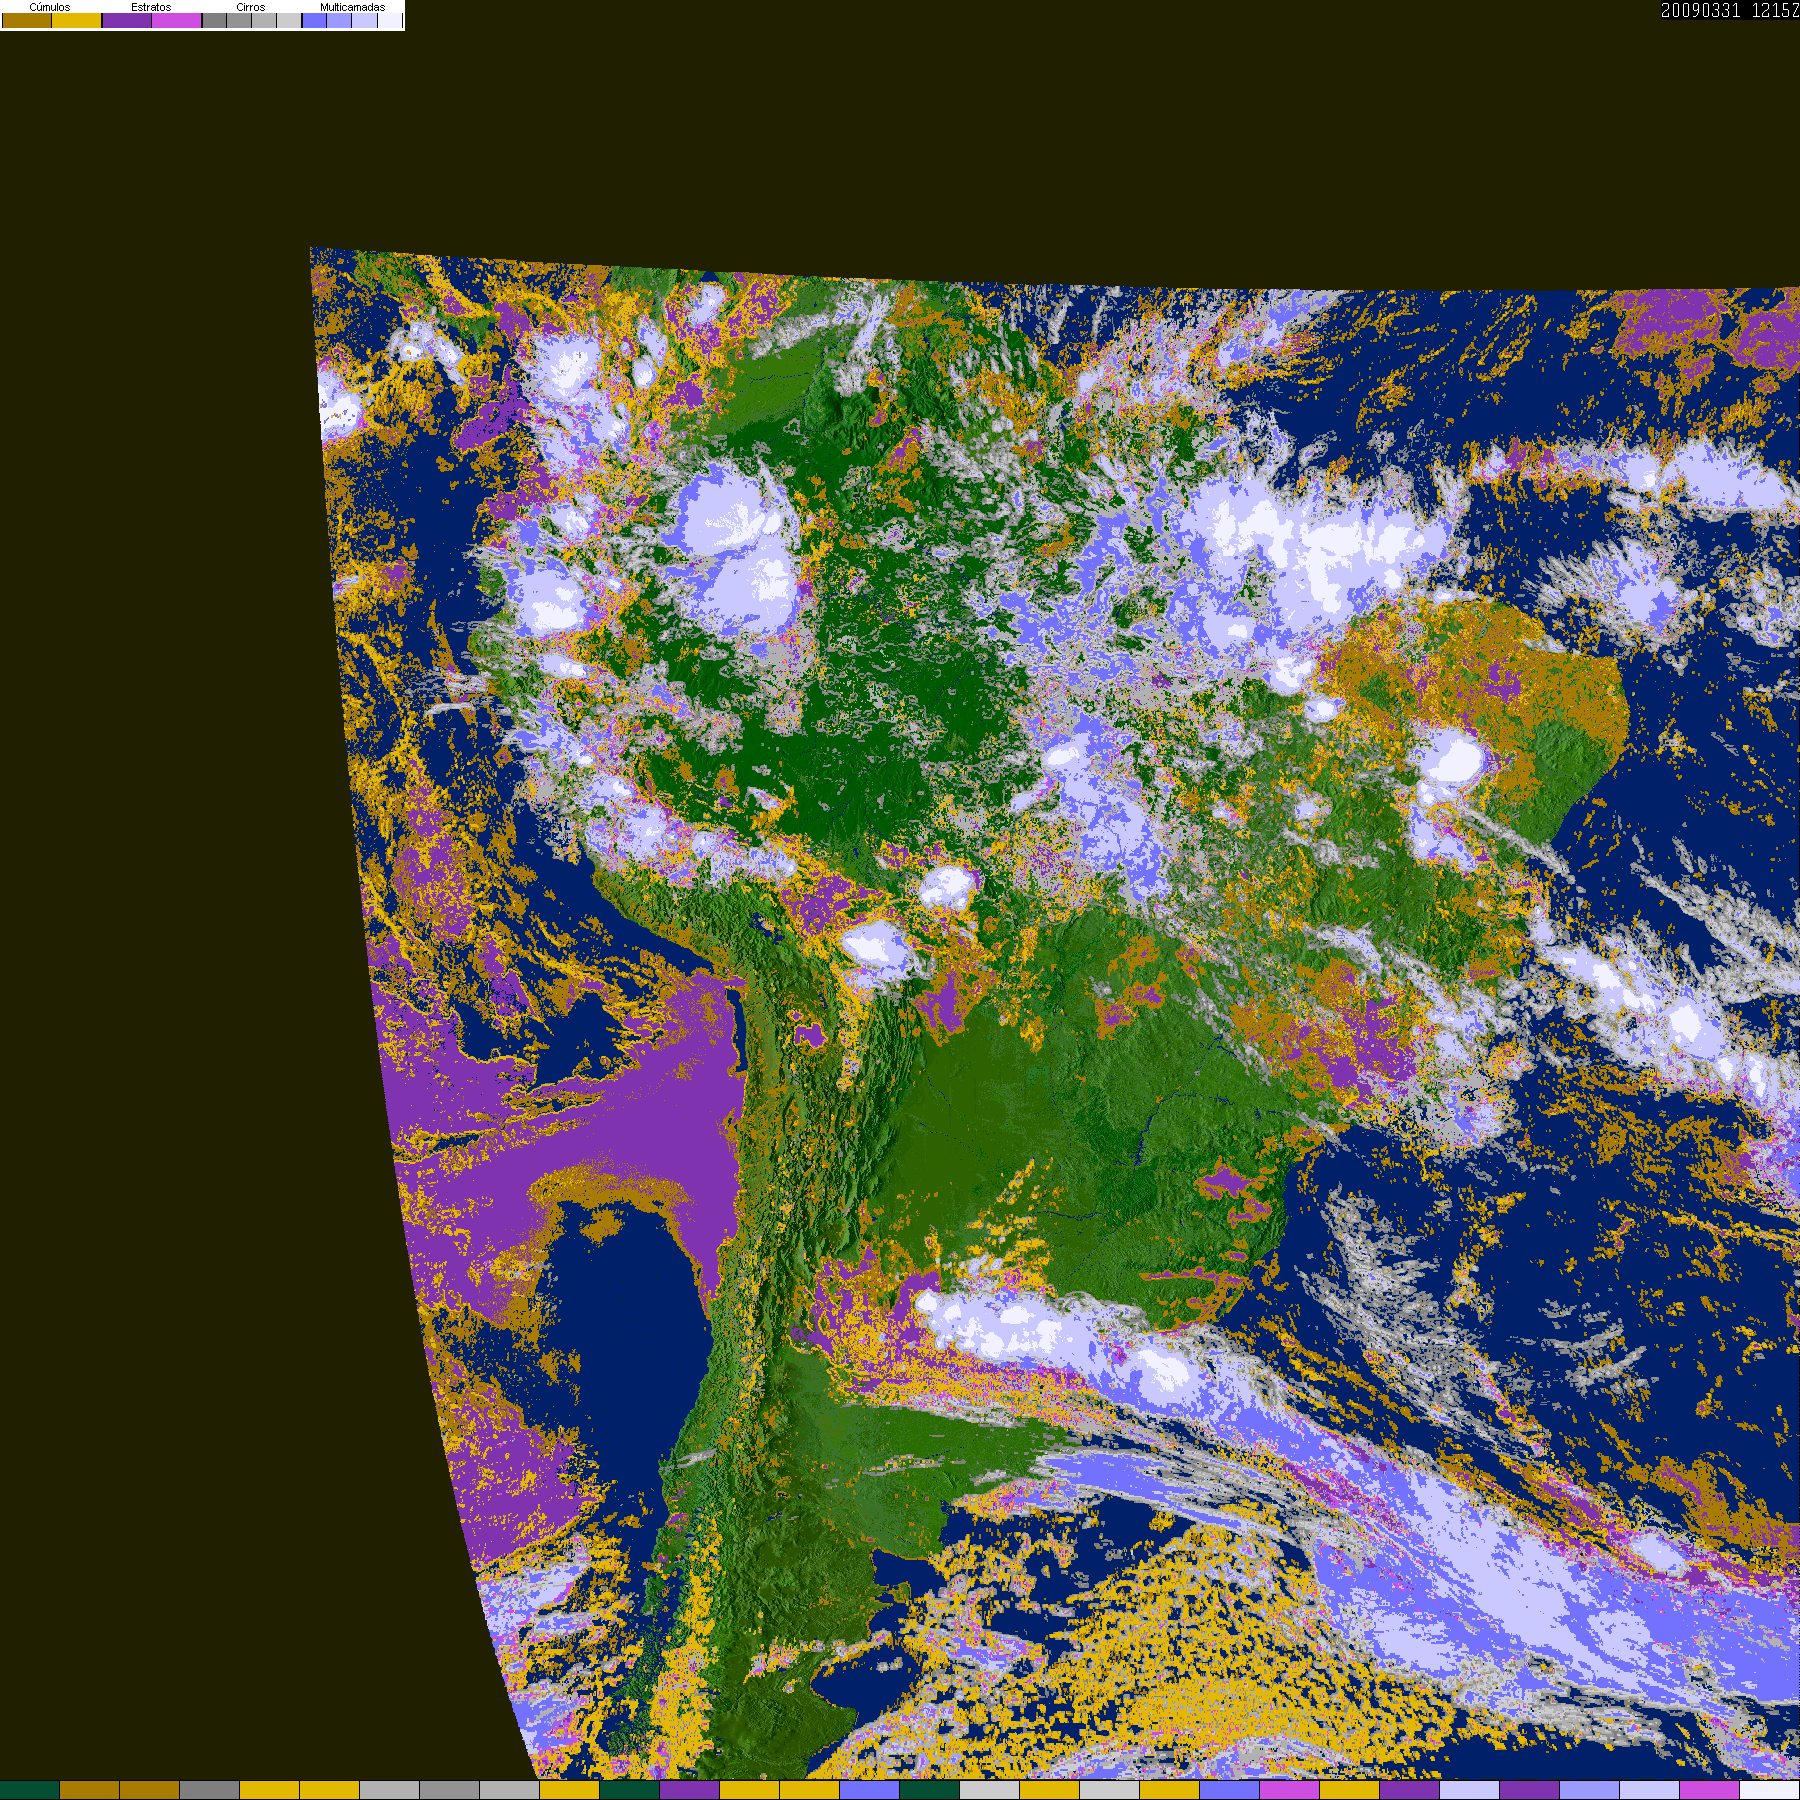Select the near-white Multicamadas legend swatch
Image resolution: width=1800 pixels, height=1800 pixels.
pos(390,21)
